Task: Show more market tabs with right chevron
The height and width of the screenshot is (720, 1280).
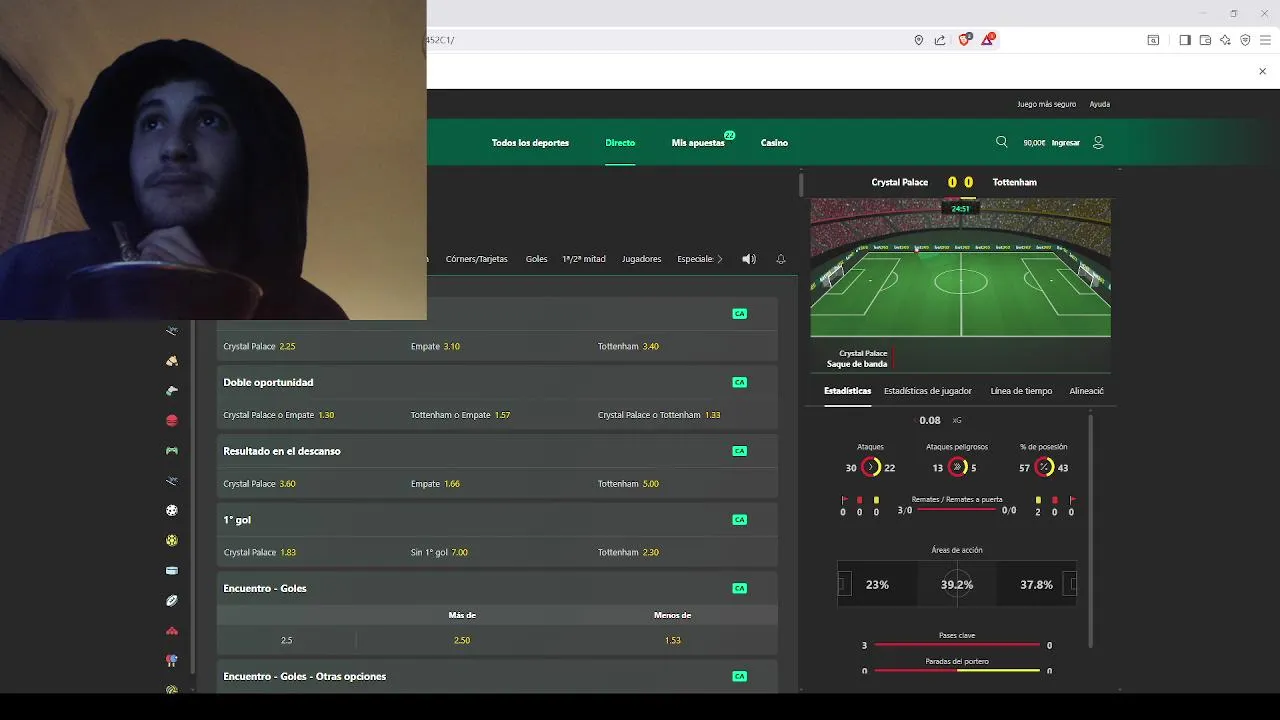Action: point(719,259)
